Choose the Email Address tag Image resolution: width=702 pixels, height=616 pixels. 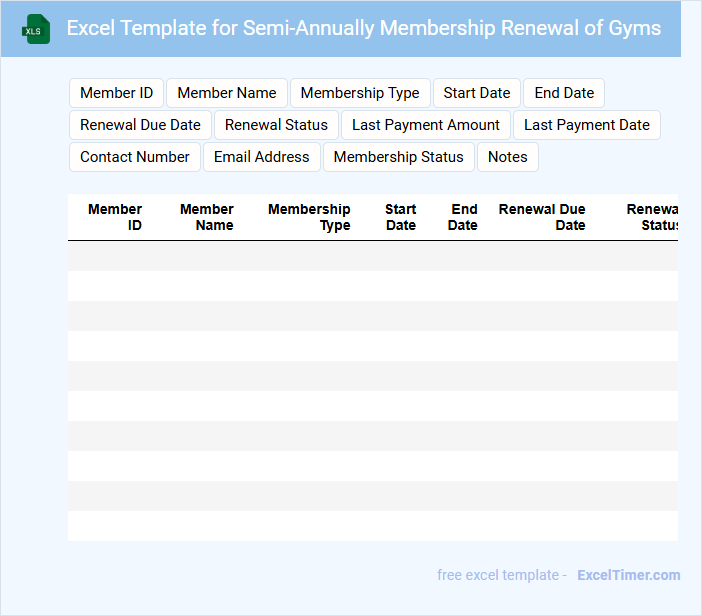(x=262, y=157)
